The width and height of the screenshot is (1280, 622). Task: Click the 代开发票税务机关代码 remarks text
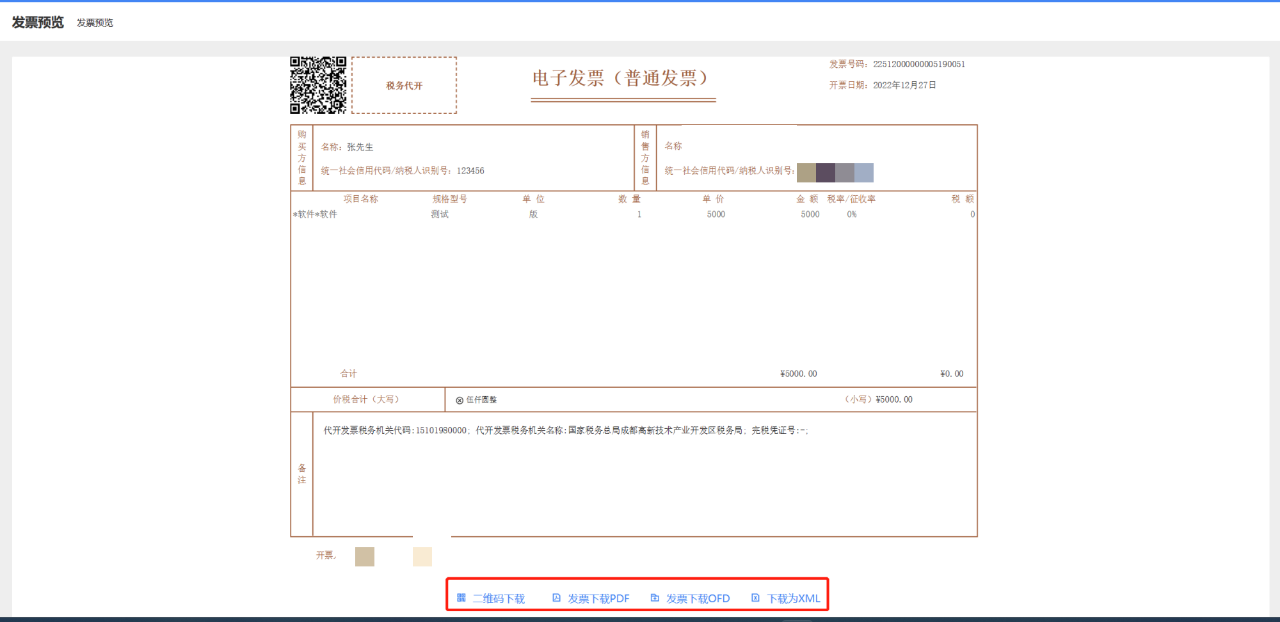[x=566, y=430]
